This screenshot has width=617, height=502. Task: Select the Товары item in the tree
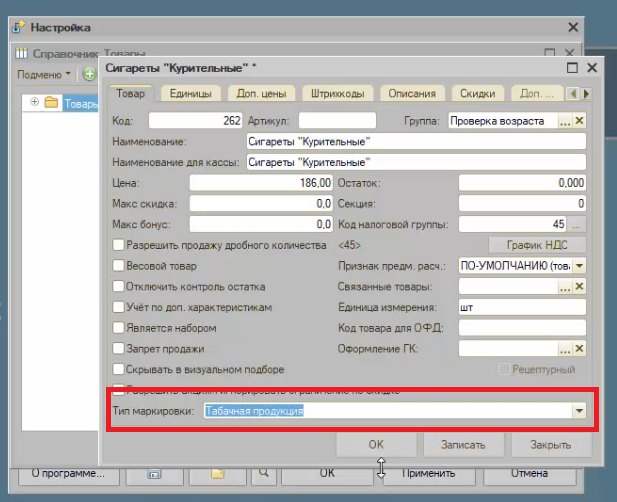81,103
